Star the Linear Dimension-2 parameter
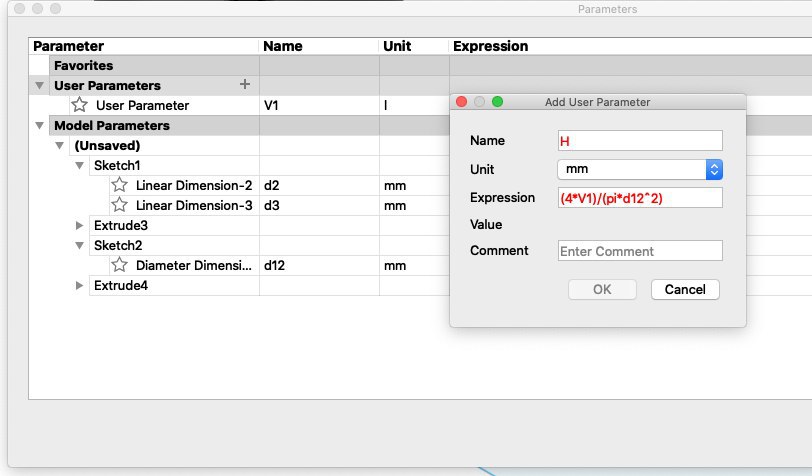The width and height of the screenshot is (812, 476). pos(119,184)
